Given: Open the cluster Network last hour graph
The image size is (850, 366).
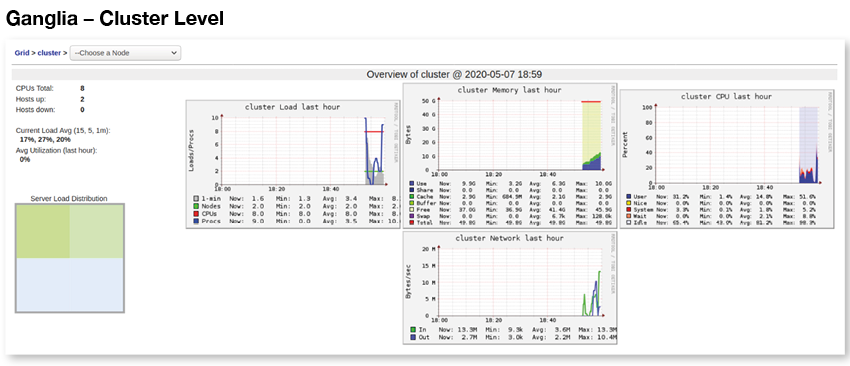Looking at the screenshot, I should click(x=510, y=288).
